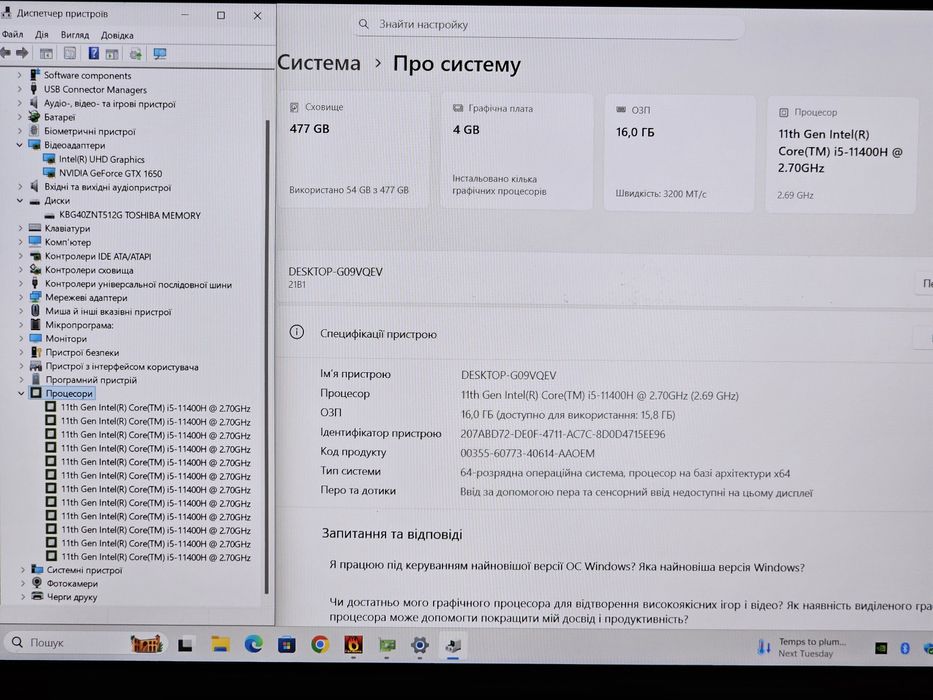Click the Миша й інші вказівні пристрої icon
This screenshot has height=700, width=933.
(x=35, y=311)
